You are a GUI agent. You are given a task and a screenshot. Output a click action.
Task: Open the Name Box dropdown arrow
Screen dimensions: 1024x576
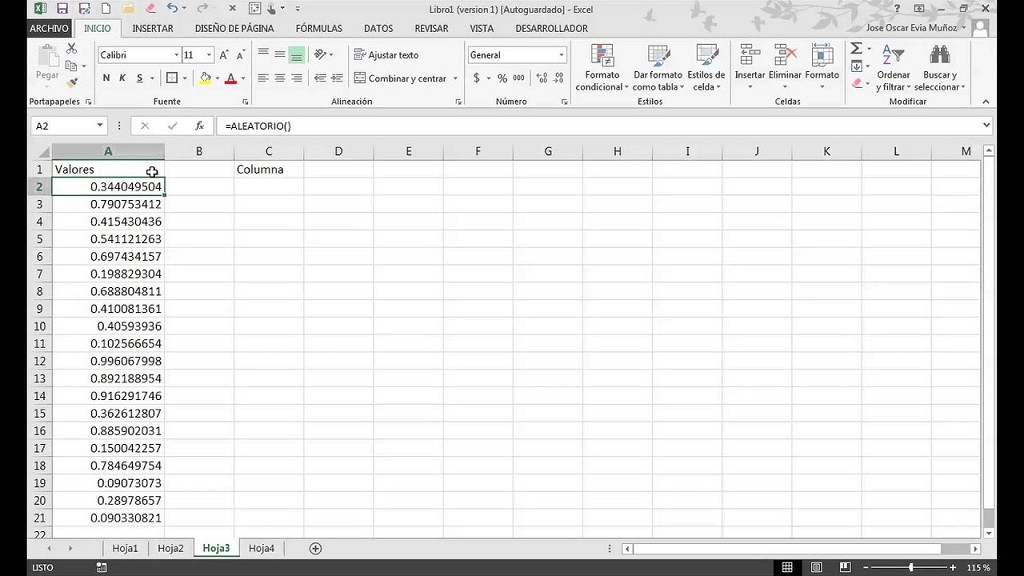pyautogui.click(x=100, y=126)
